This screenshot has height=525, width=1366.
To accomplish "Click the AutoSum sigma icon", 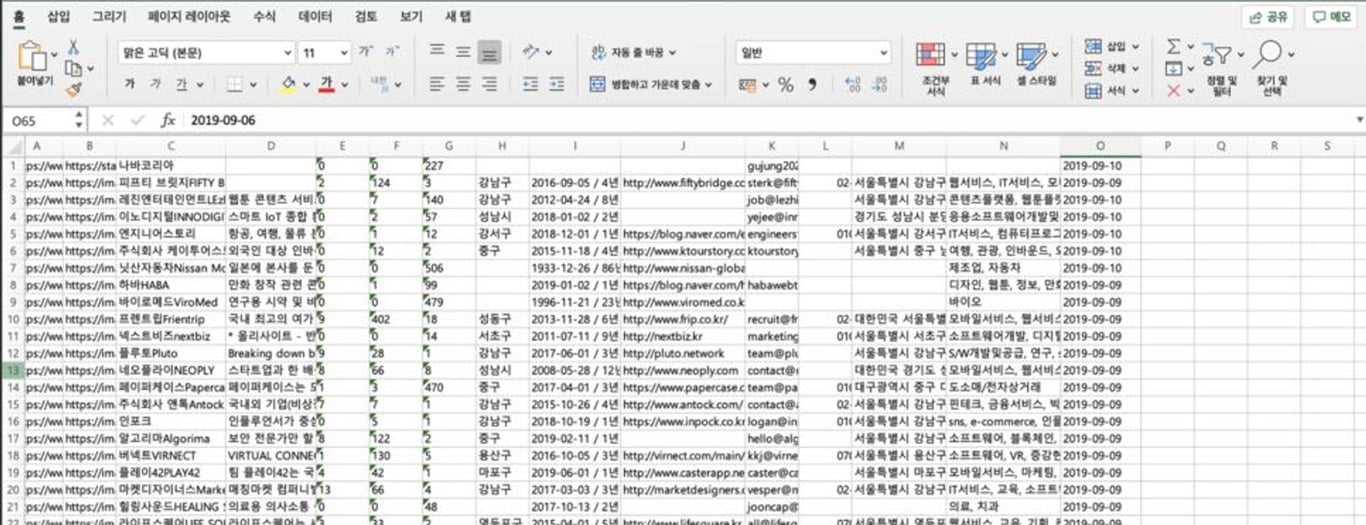I will click(x=1174, y=46).
